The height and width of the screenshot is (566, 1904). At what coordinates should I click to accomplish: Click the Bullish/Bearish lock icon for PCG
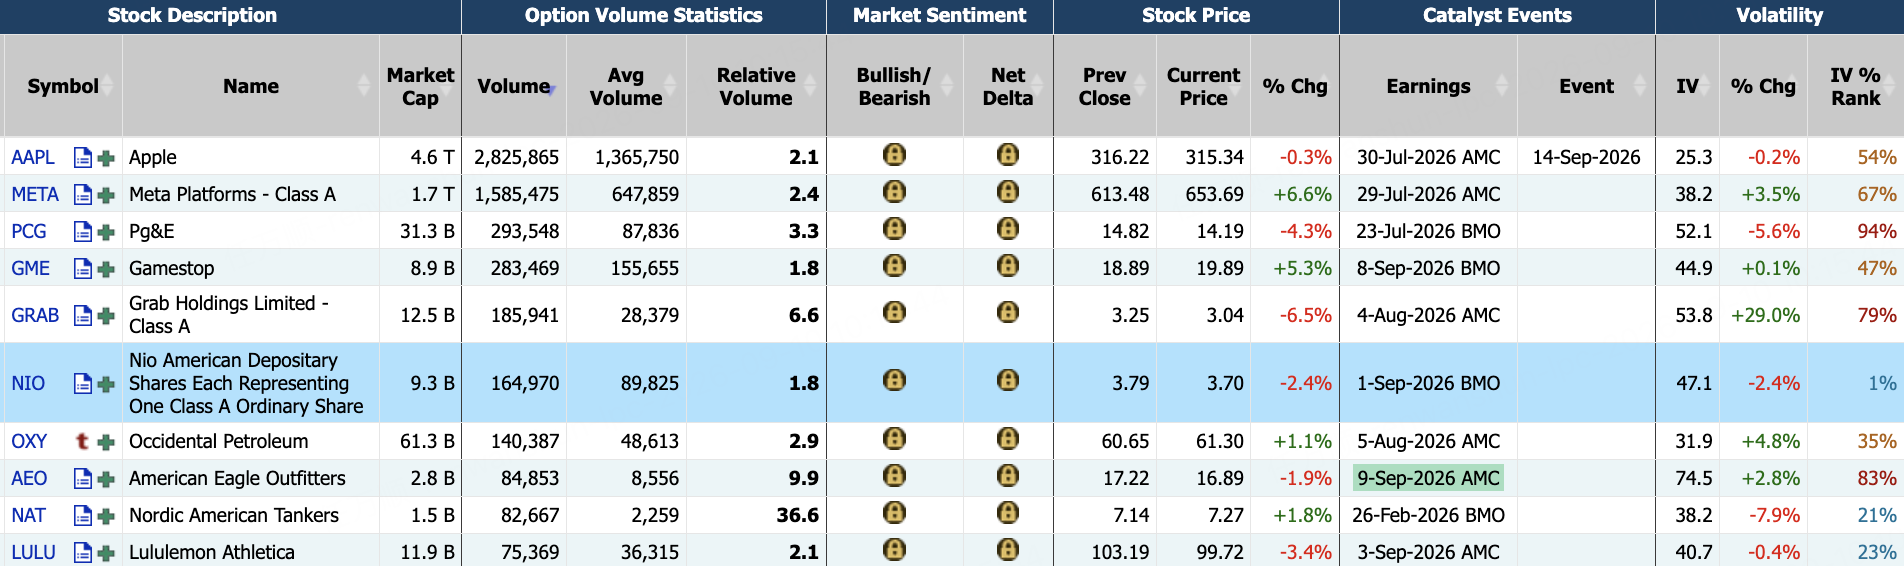point(895,229)
